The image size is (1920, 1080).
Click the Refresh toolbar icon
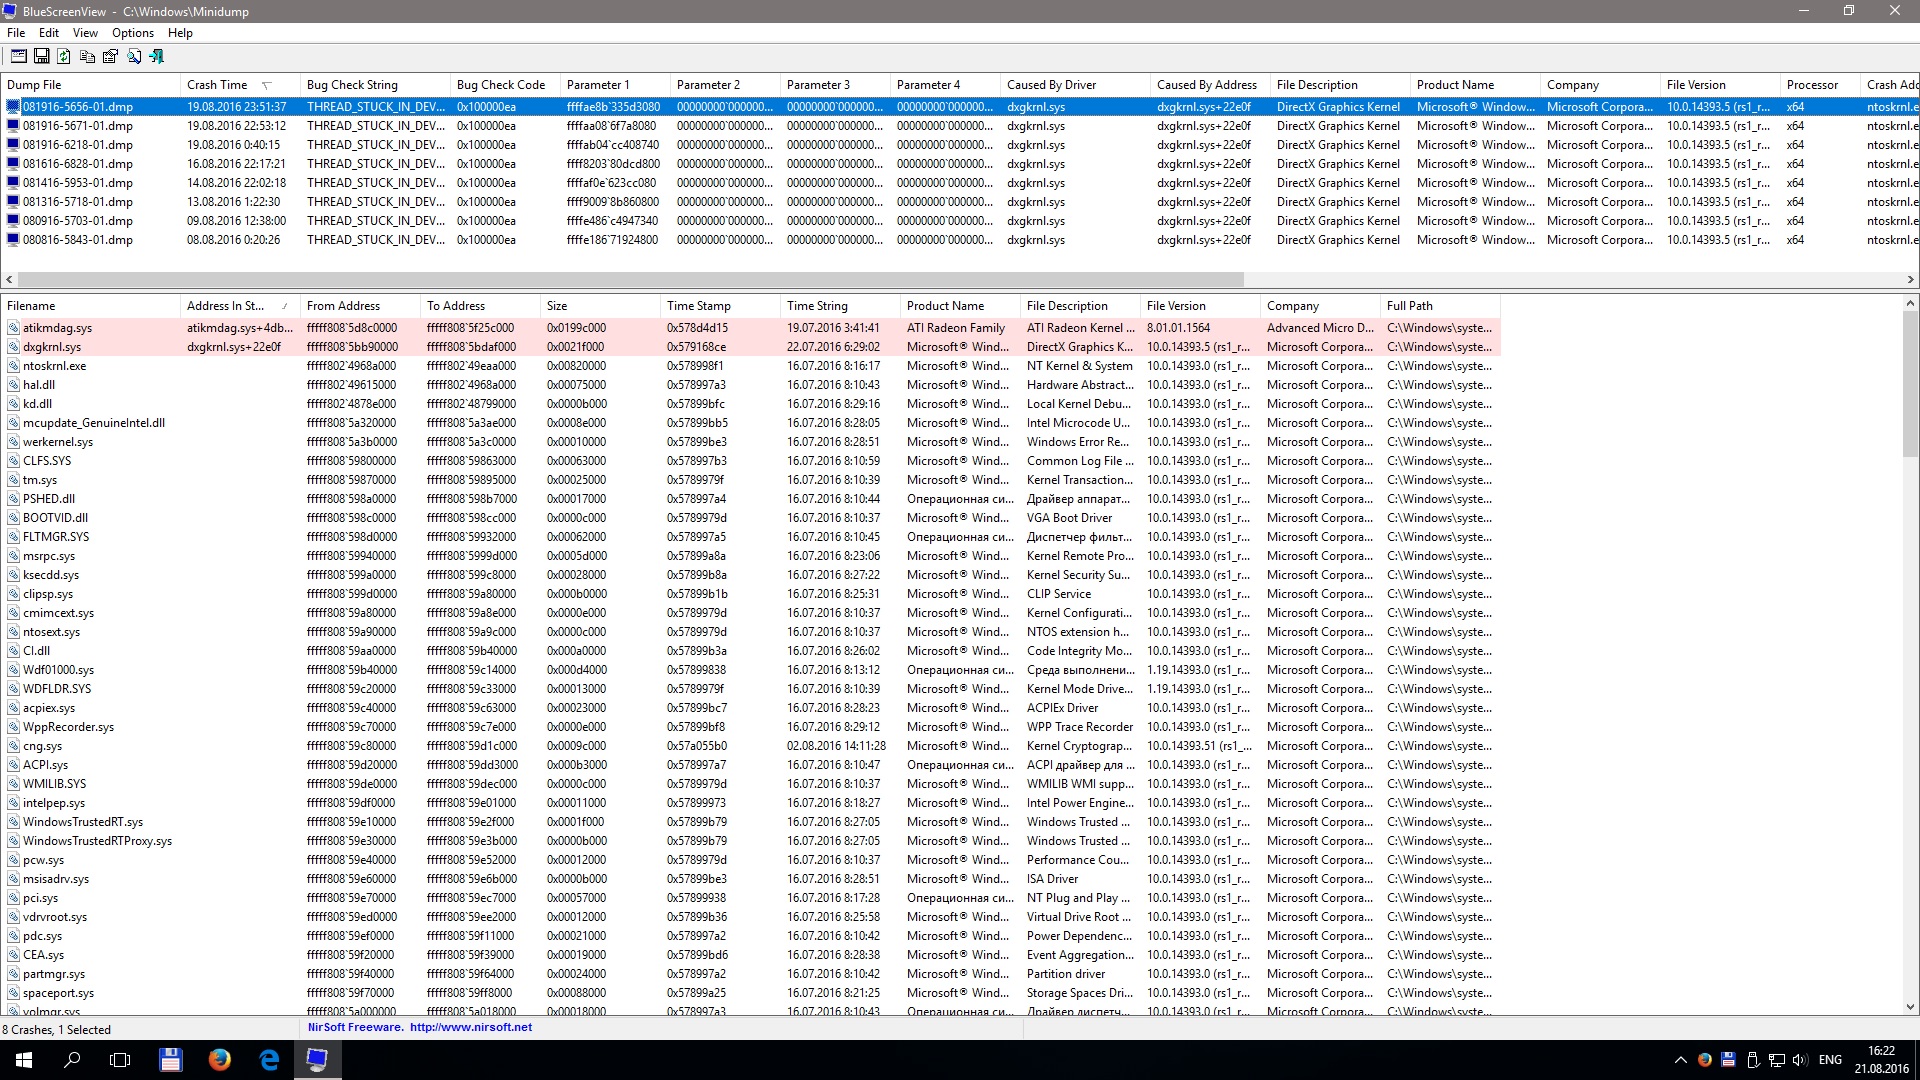click(64, 57)
